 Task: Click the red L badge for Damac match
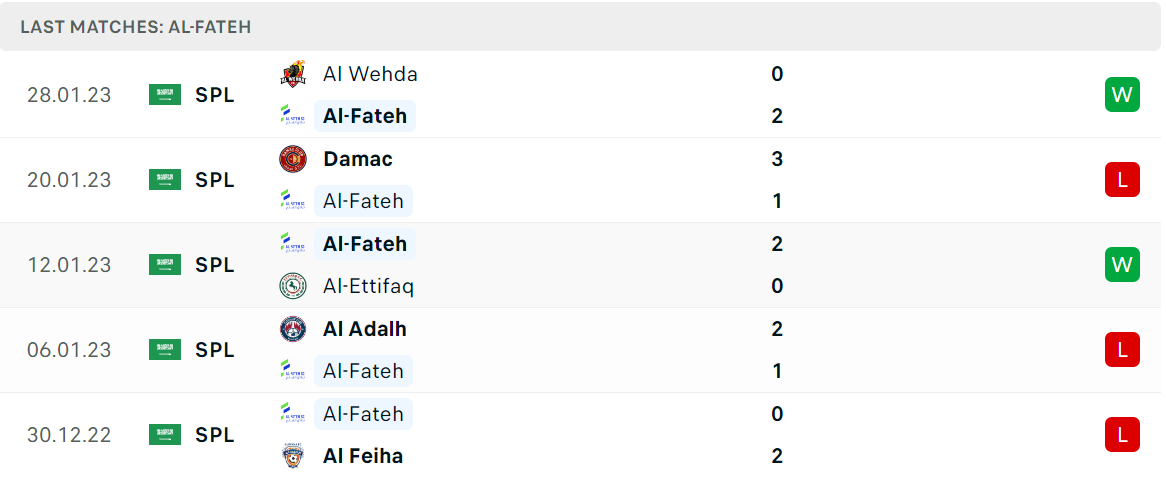pos(1122,180)
